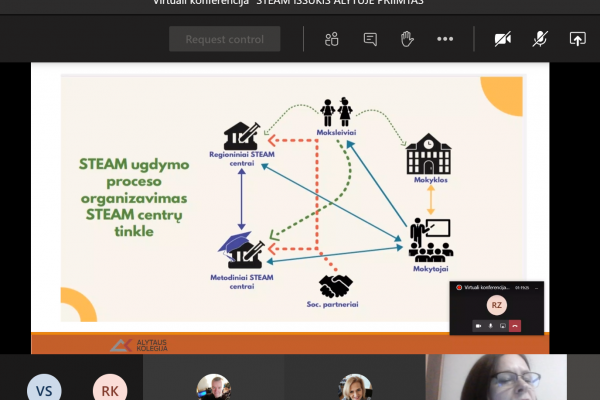Toggle microphone in the small call window

coord(491,326)
